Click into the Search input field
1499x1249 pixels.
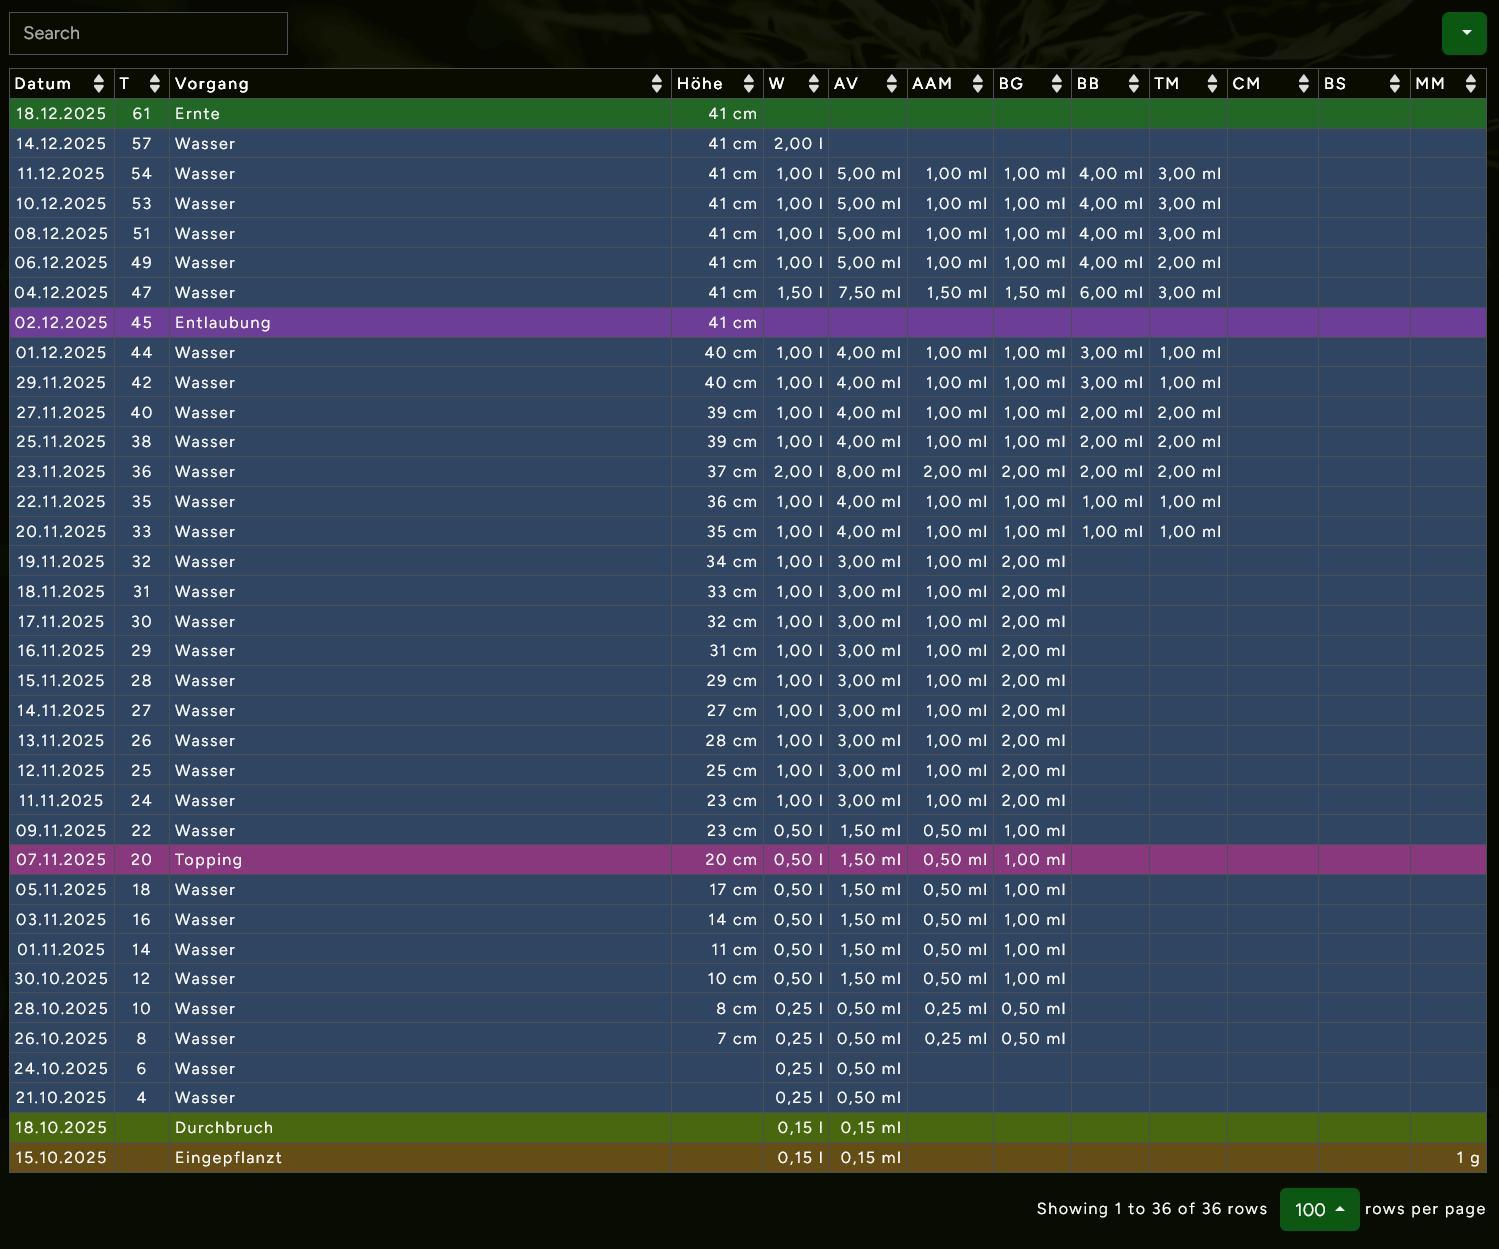click(x=148, y=33)
